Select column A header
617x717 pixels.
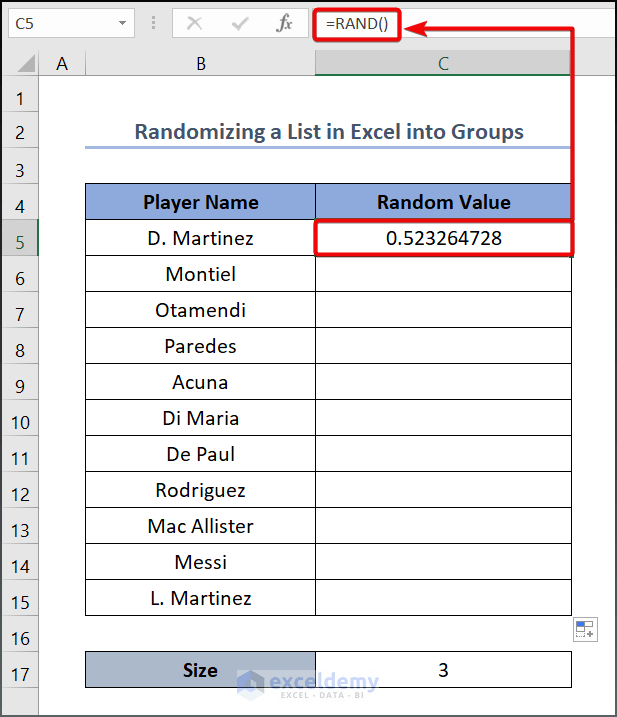pos(62,63)
